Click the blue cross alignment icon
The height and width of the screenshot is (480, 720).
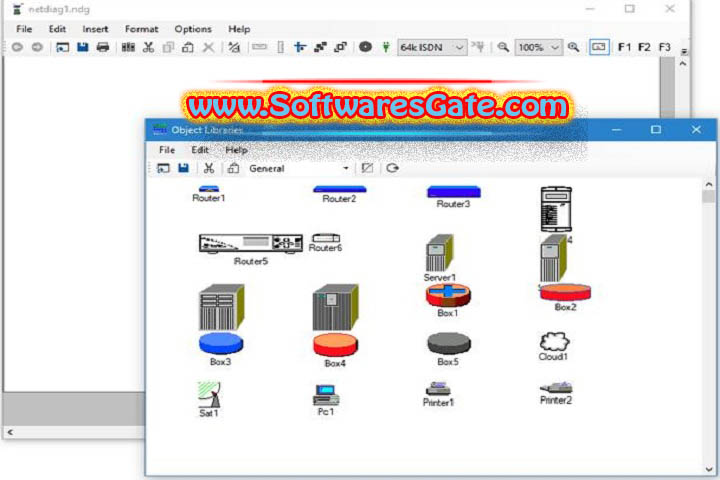[x=300, y=47]
